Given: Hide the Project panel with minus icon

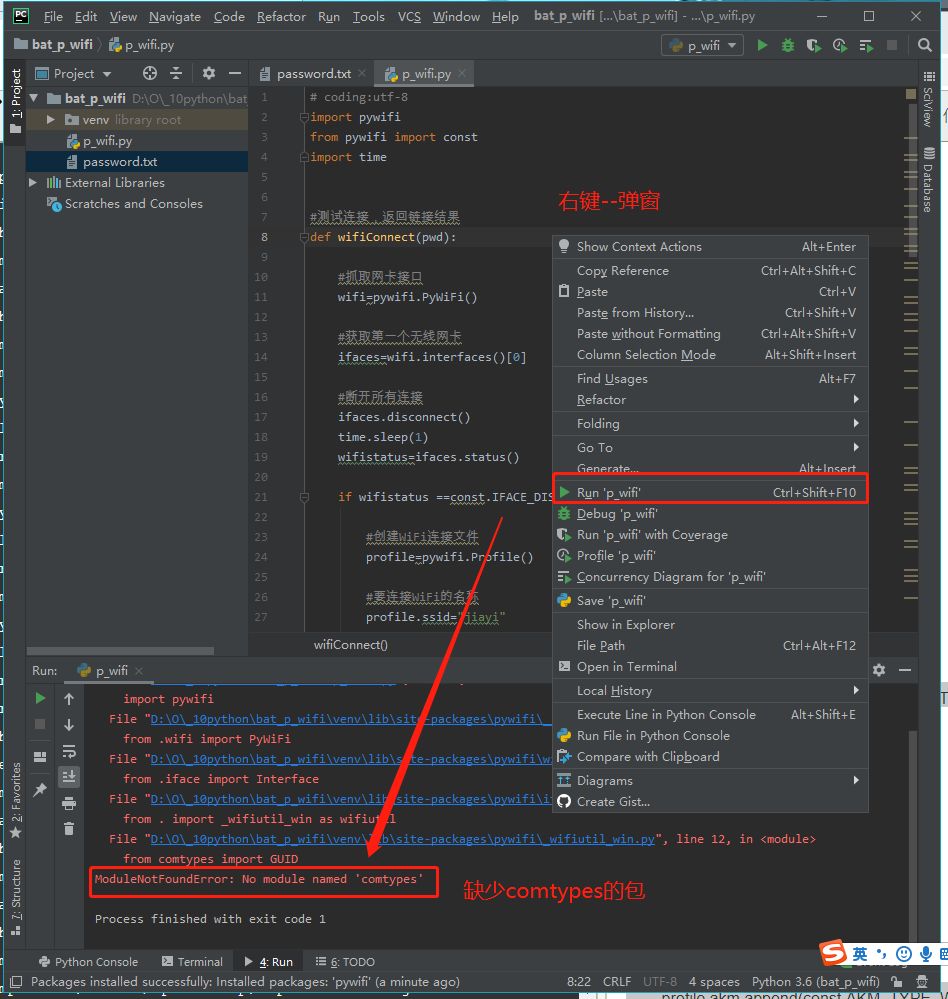Looking at the screenshot, I should (234, 73).
